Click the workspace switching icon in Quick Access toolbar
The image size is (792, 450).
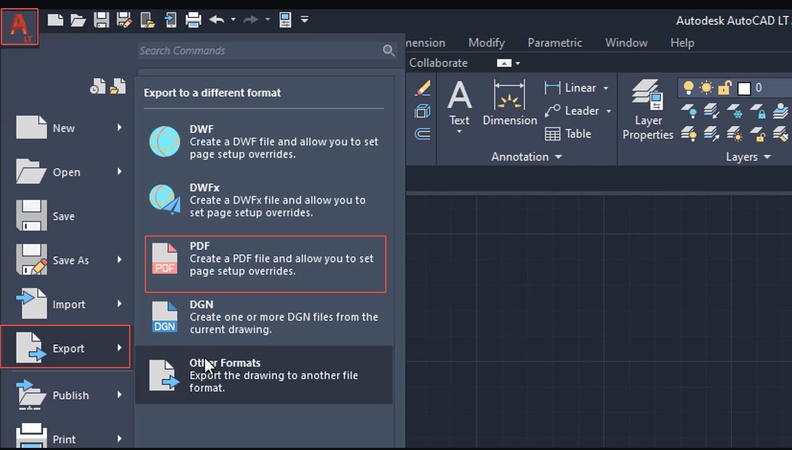pyautogui.click(x=285, y=20)
